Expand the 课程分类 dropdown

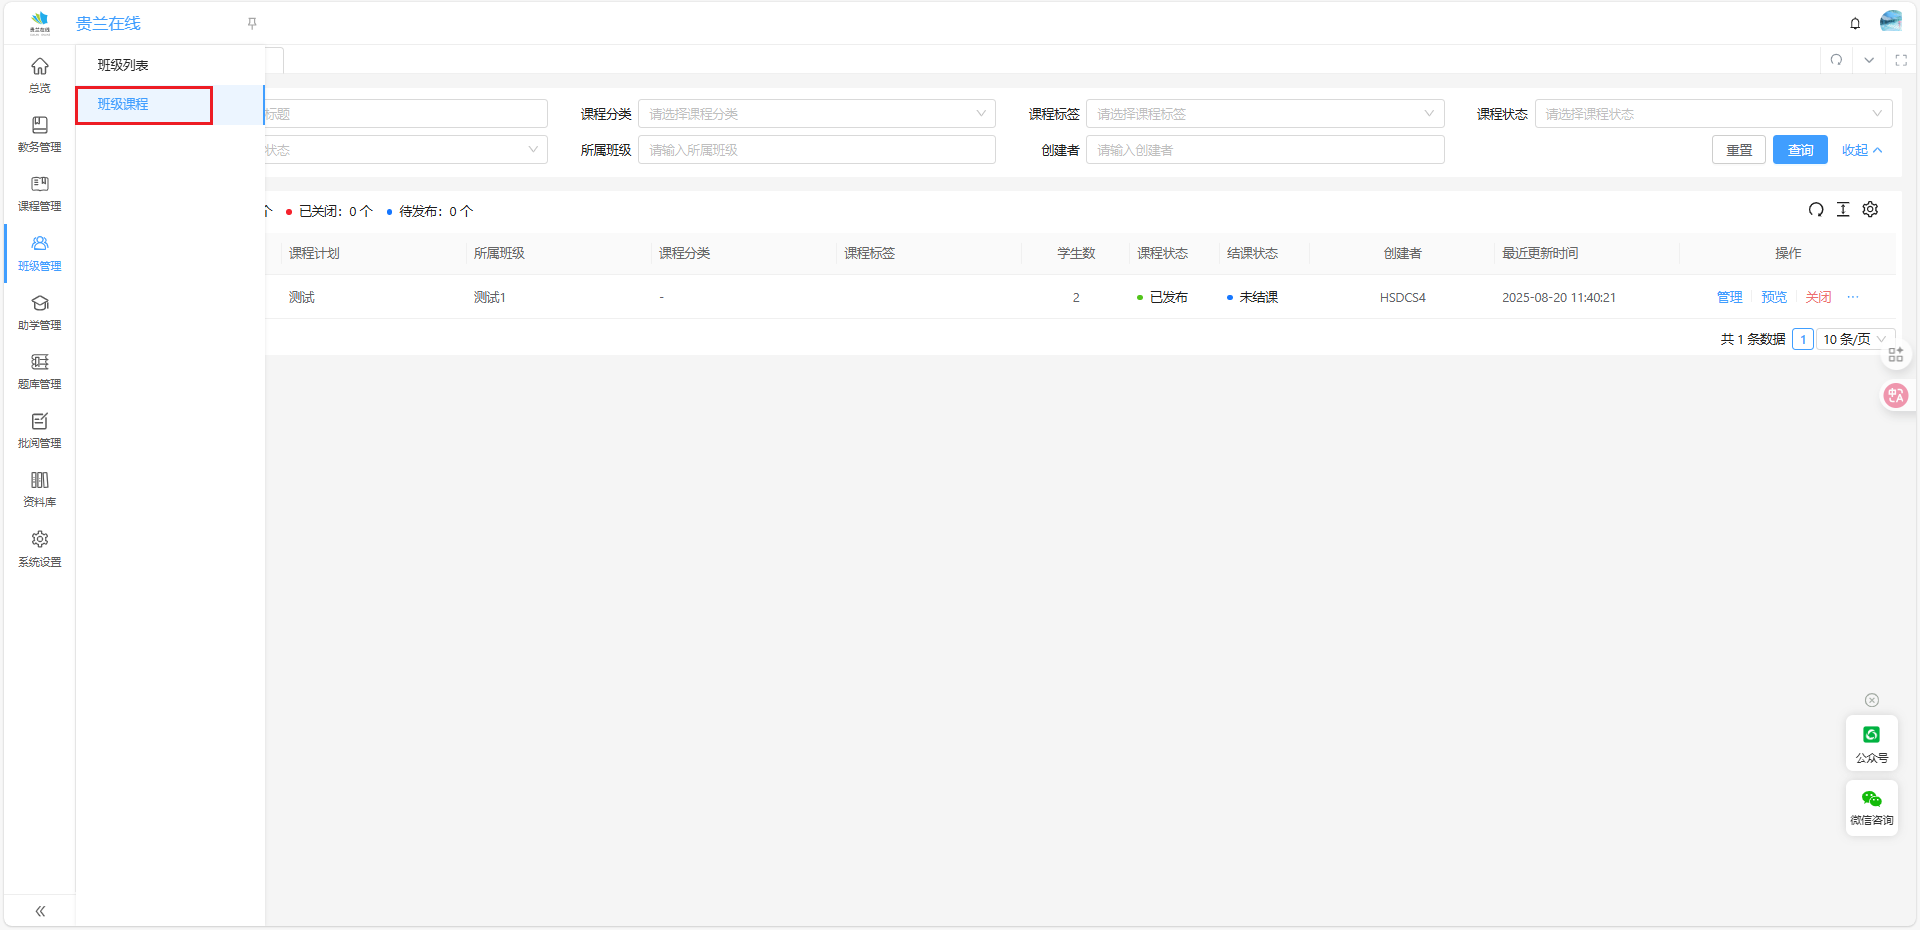coord(816,114)
